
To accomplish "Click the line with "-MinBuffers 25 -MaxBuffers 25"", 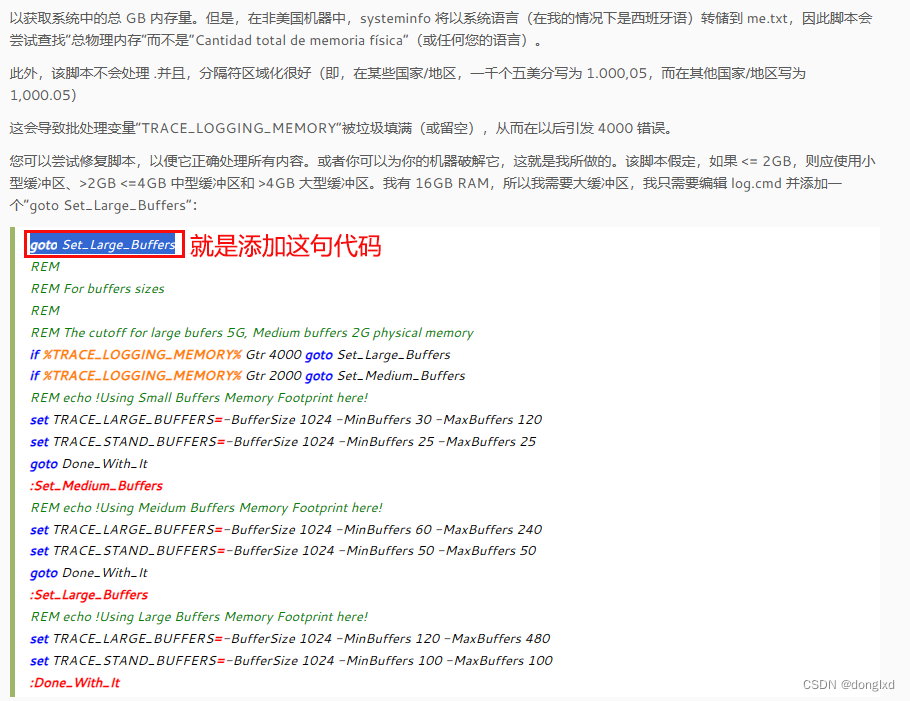I will click(283, 442).
